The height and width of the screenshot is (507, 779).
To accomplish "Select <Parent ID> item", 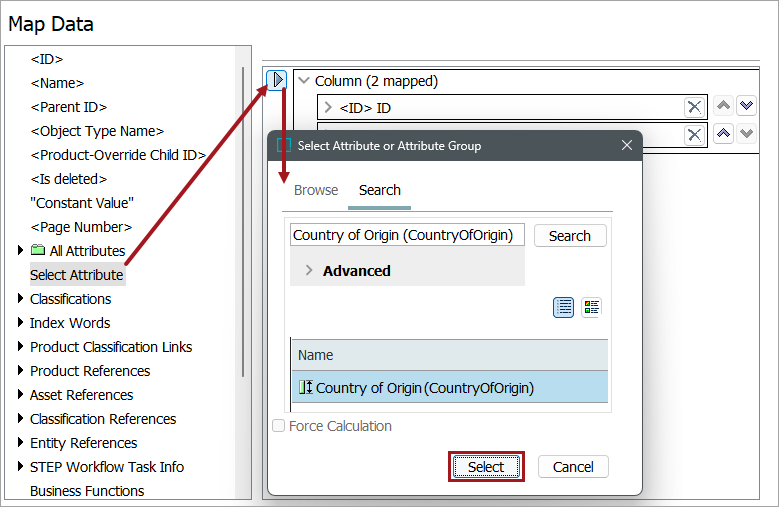I will pos(69,107).
